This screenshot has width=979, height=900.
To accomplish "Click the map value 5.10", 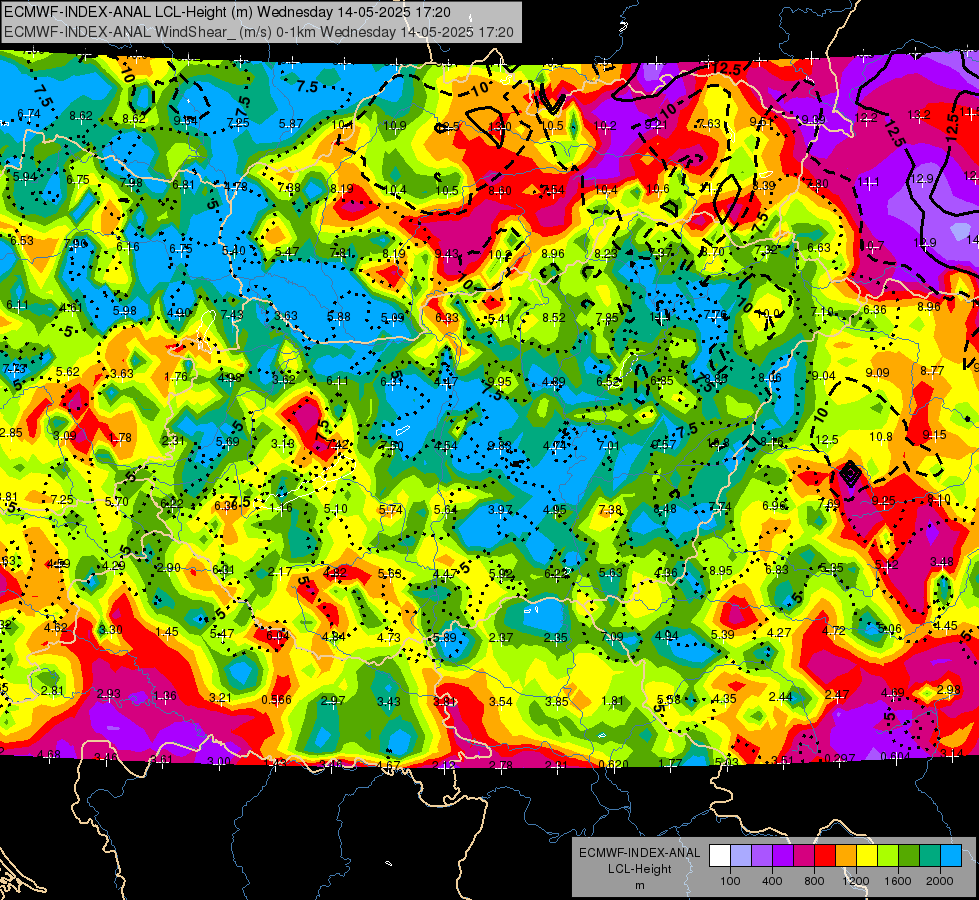I will (x=335, y=509).
